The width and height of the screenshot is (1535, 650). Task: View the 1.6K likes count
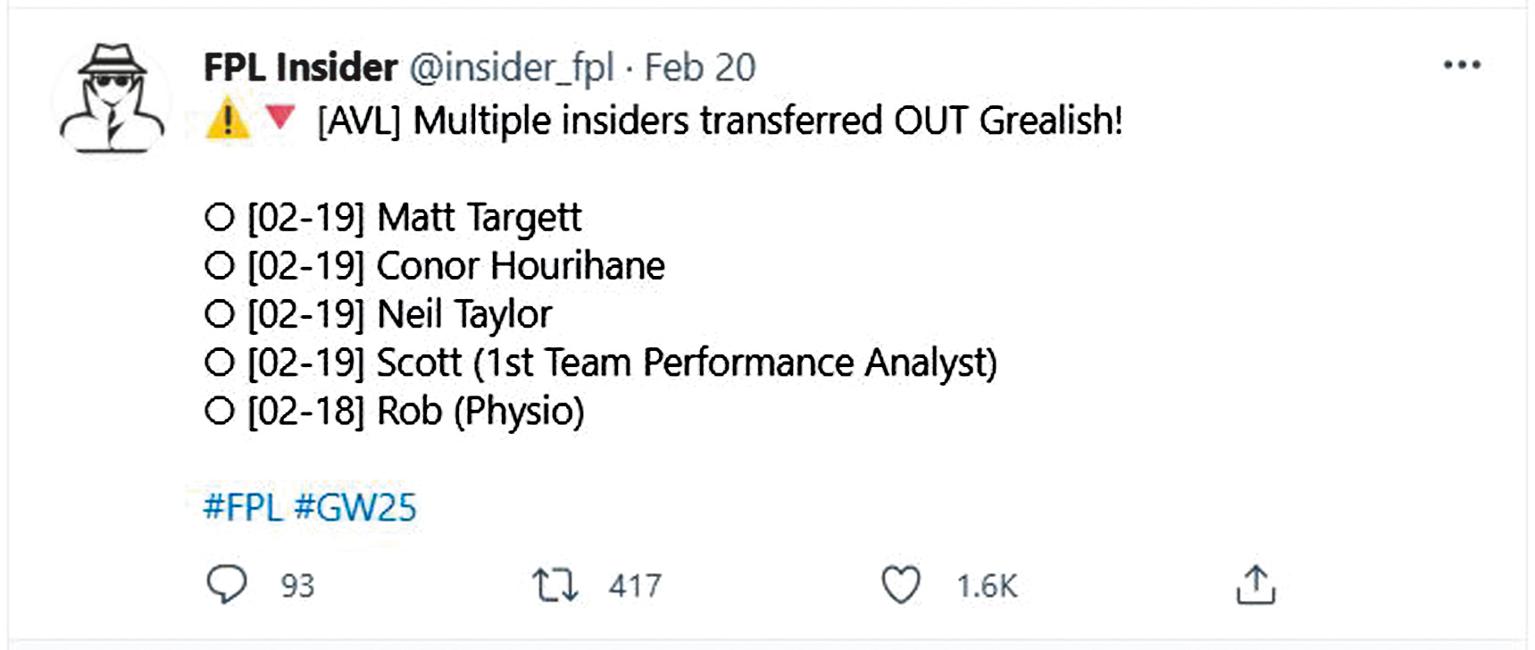tap(986, 586)
